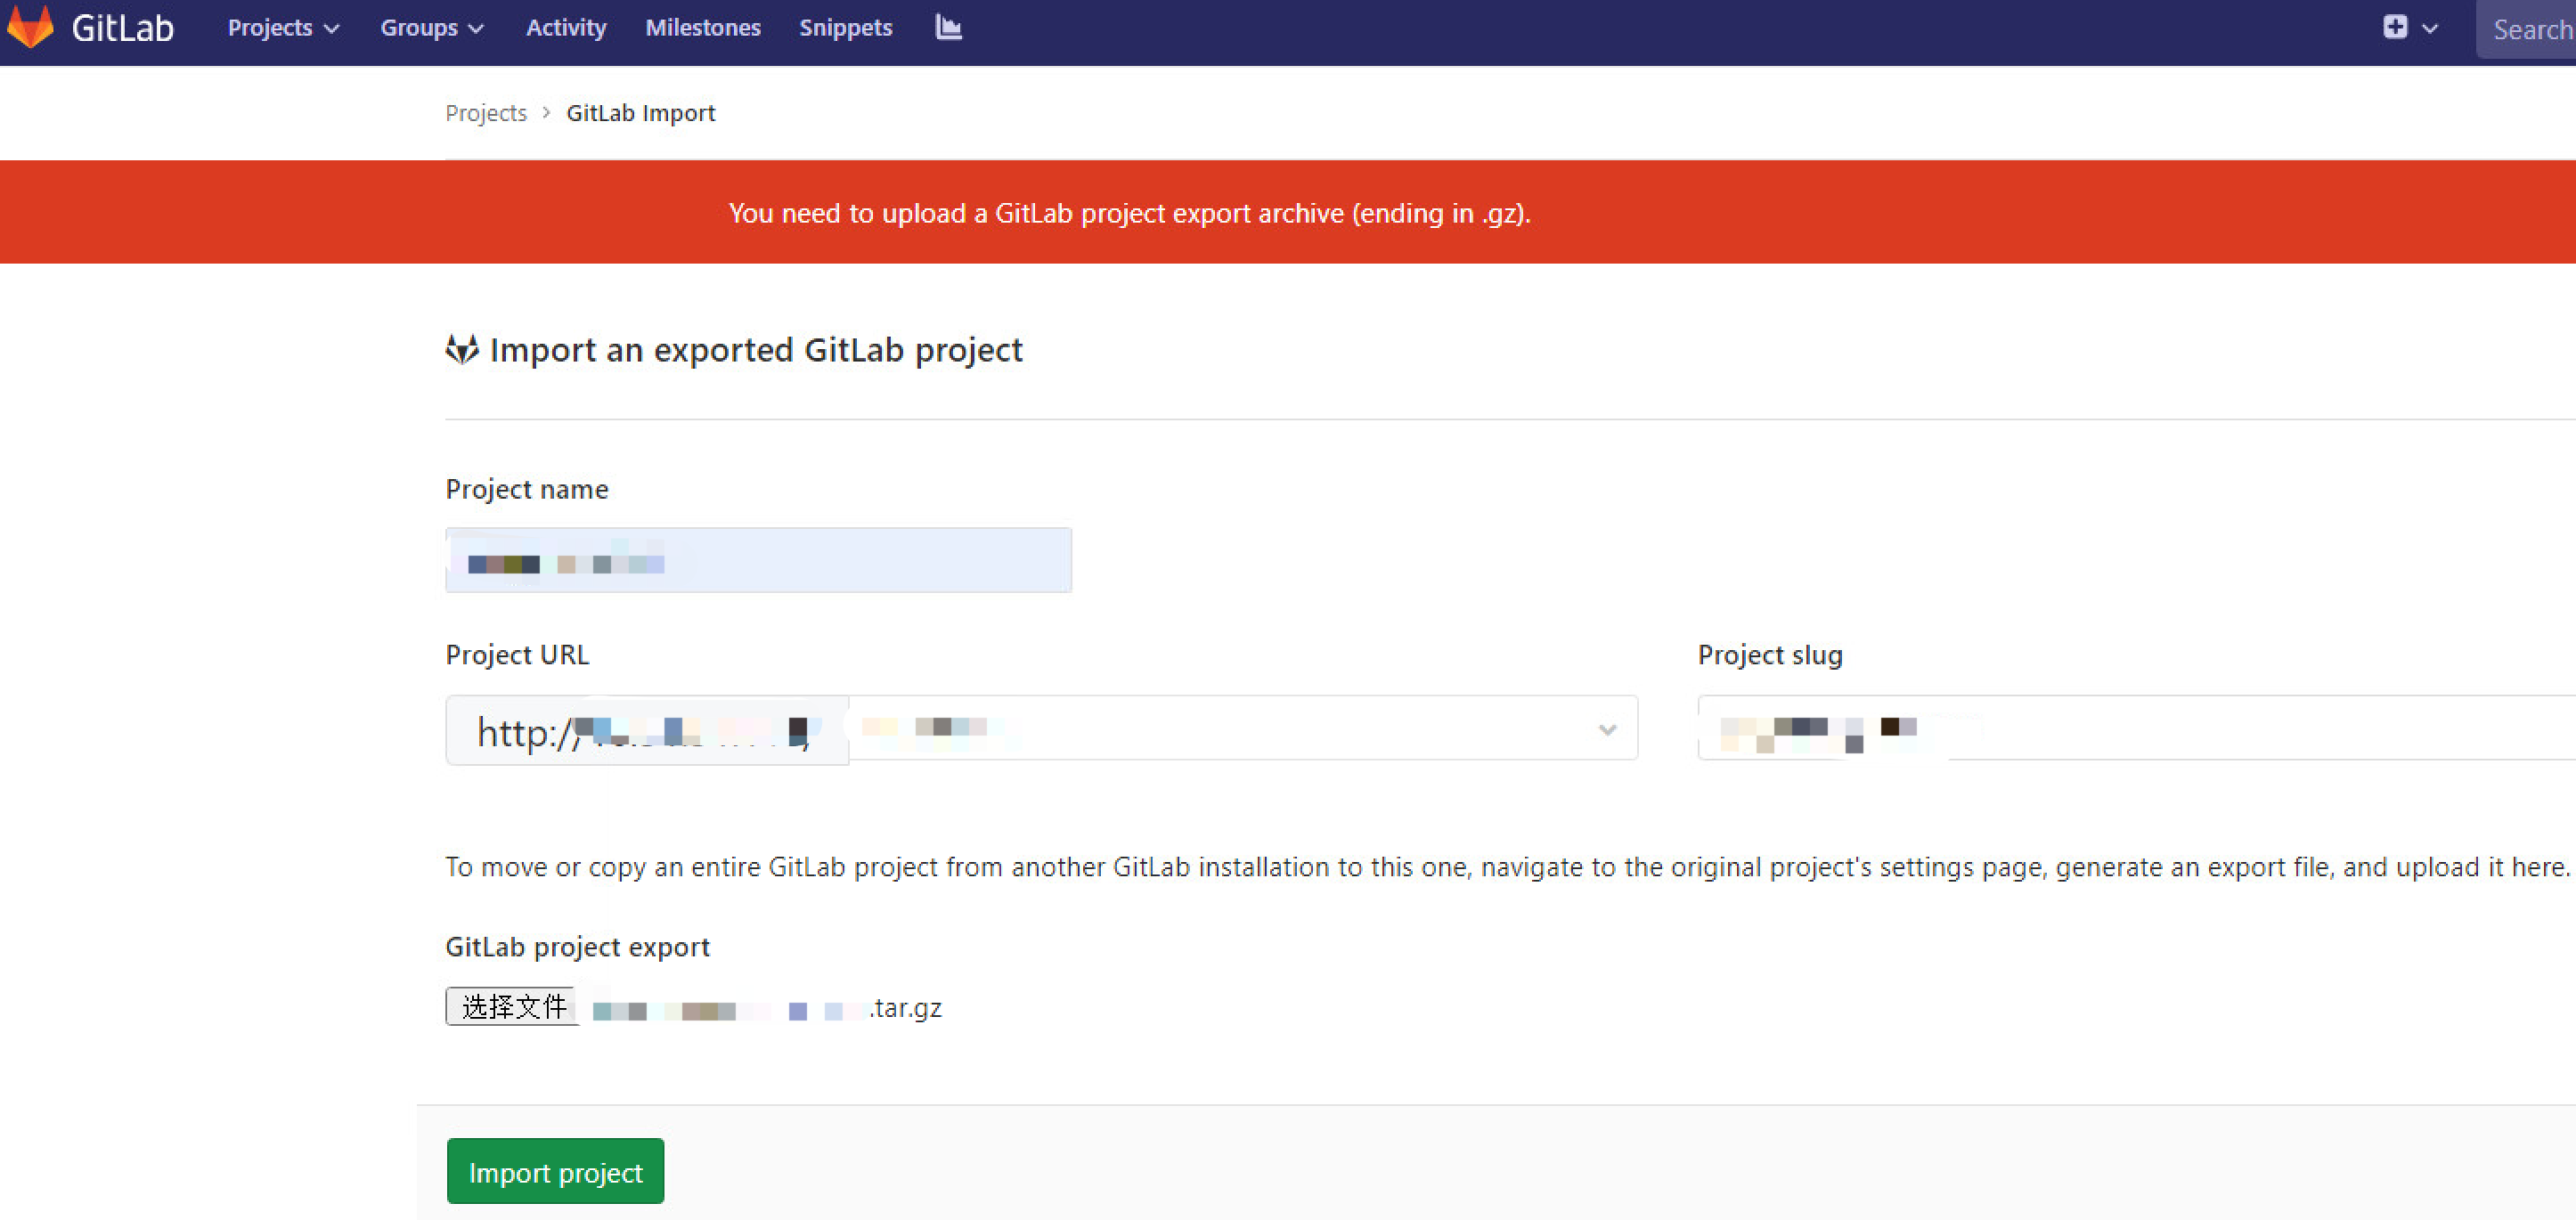Image resolution: width=2576 pixels, height=1220 pixels.
Task: Focus the Project name input field
Action: [758, 560]
